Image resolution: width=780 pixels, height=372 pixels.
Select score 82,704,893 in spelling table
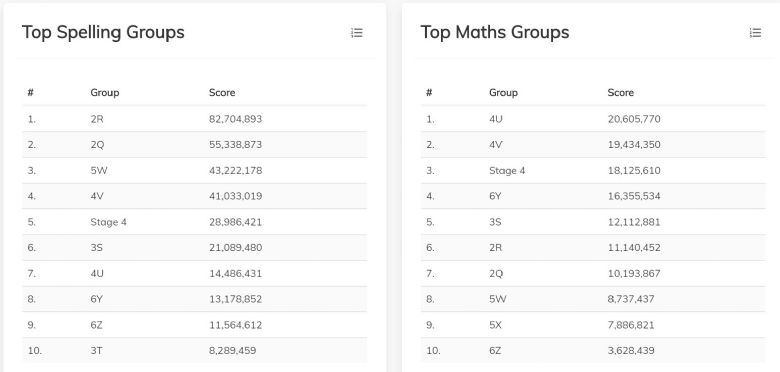pos(235,119)
